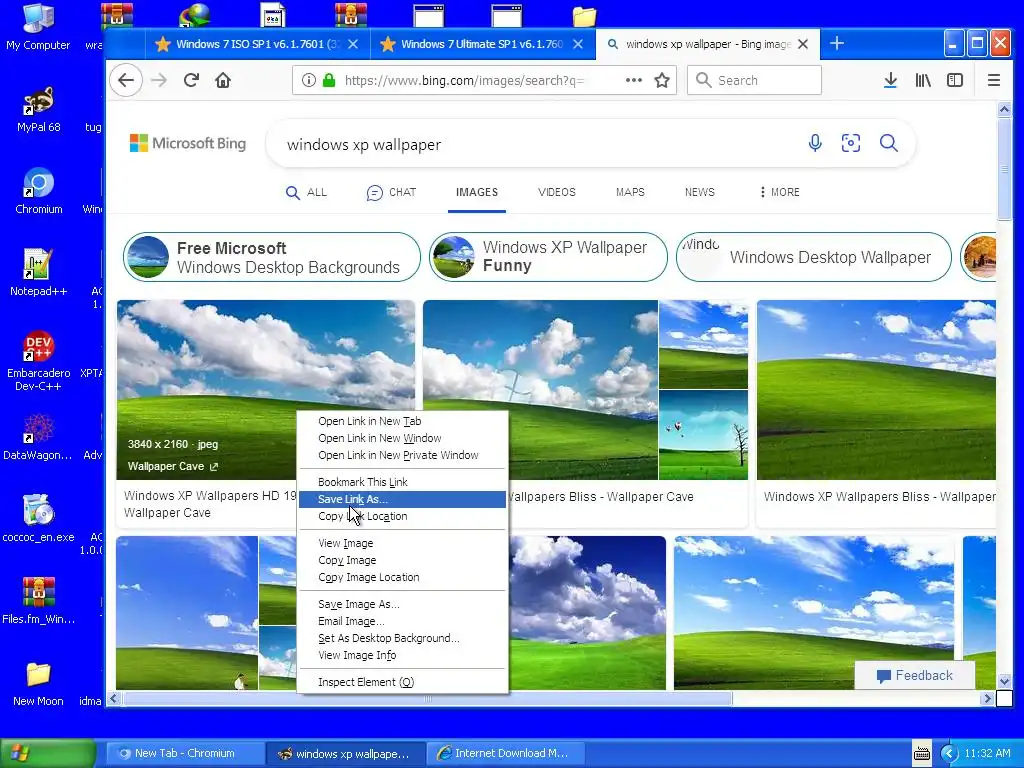
Task: Choose Open Link in New Window
Action: pos(402,438)
